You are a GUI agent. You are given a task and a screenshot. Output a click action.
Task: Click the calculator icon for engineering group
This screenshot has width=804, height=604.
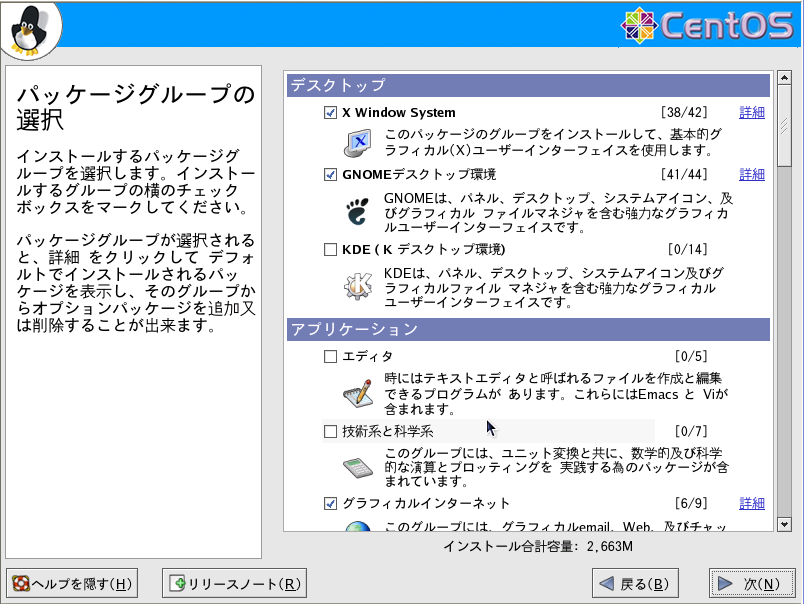pyautogui.click(x=357, y=468)
